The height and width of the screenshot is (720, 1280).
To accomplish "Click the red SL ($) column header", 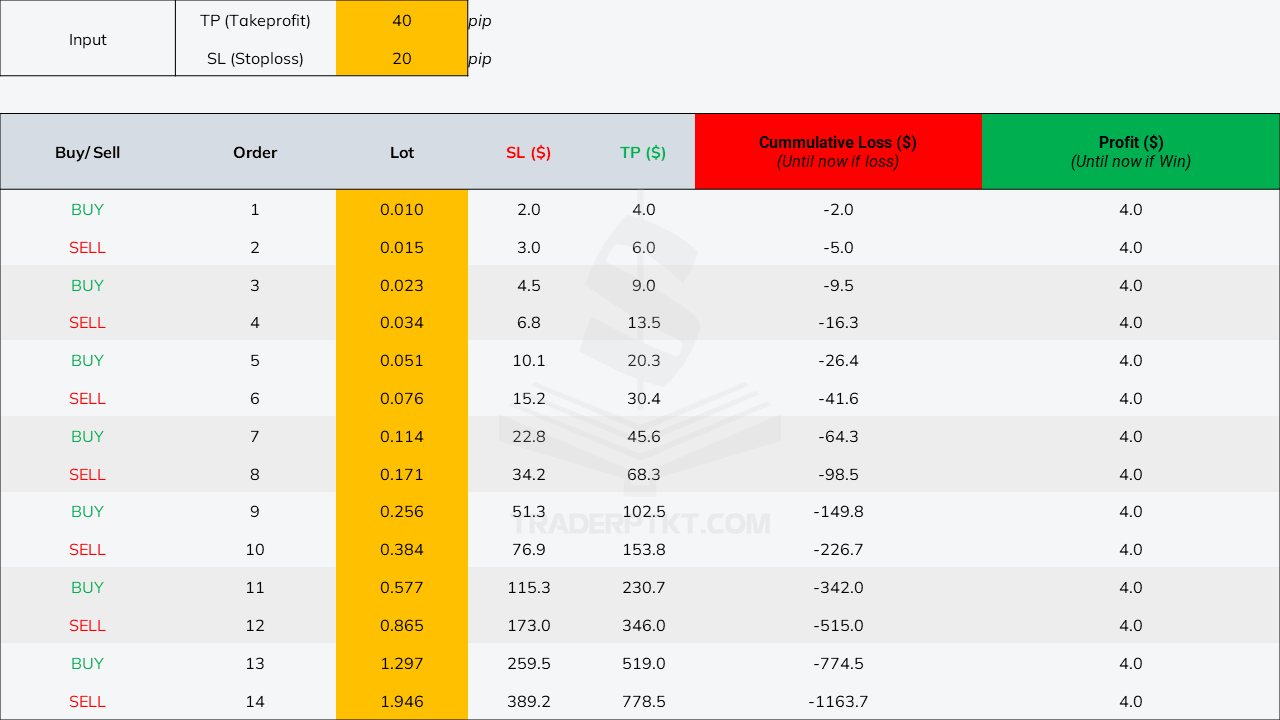I will point(528,152).
